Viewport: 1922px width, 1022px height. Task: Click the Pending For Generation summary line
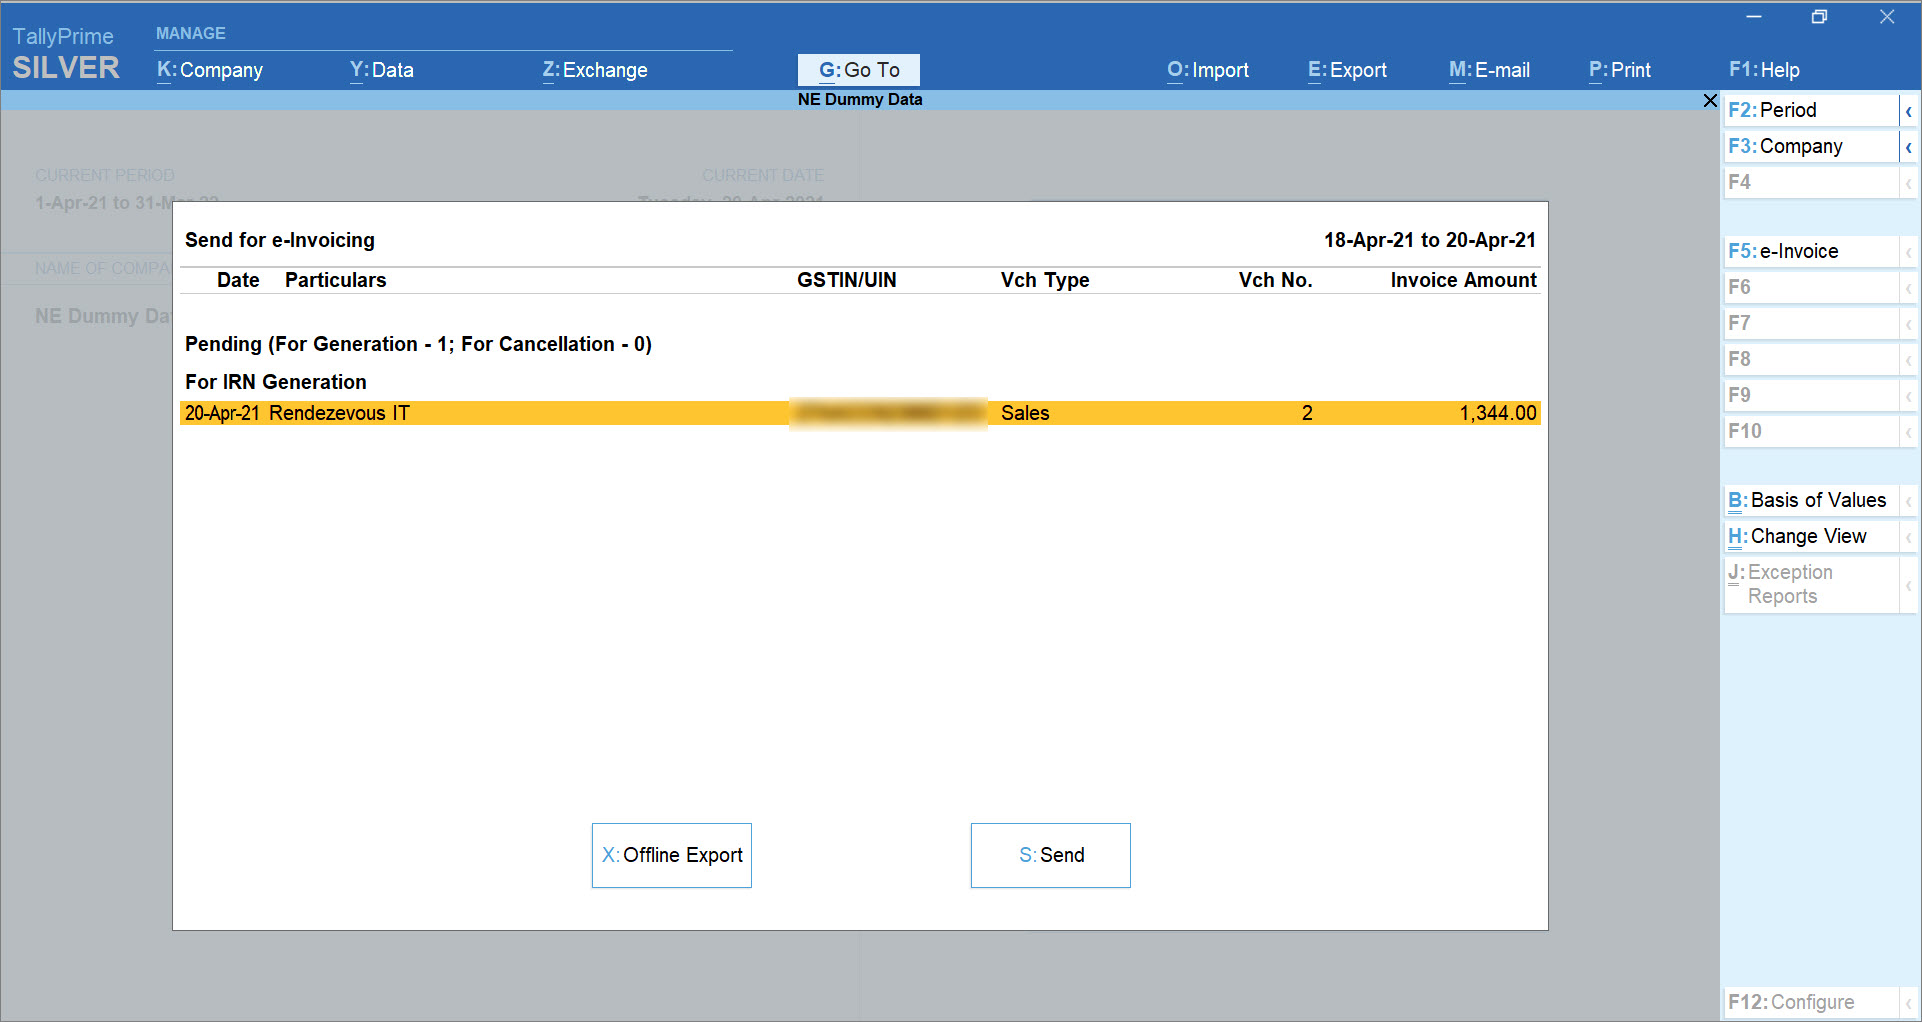click(418, 344)
